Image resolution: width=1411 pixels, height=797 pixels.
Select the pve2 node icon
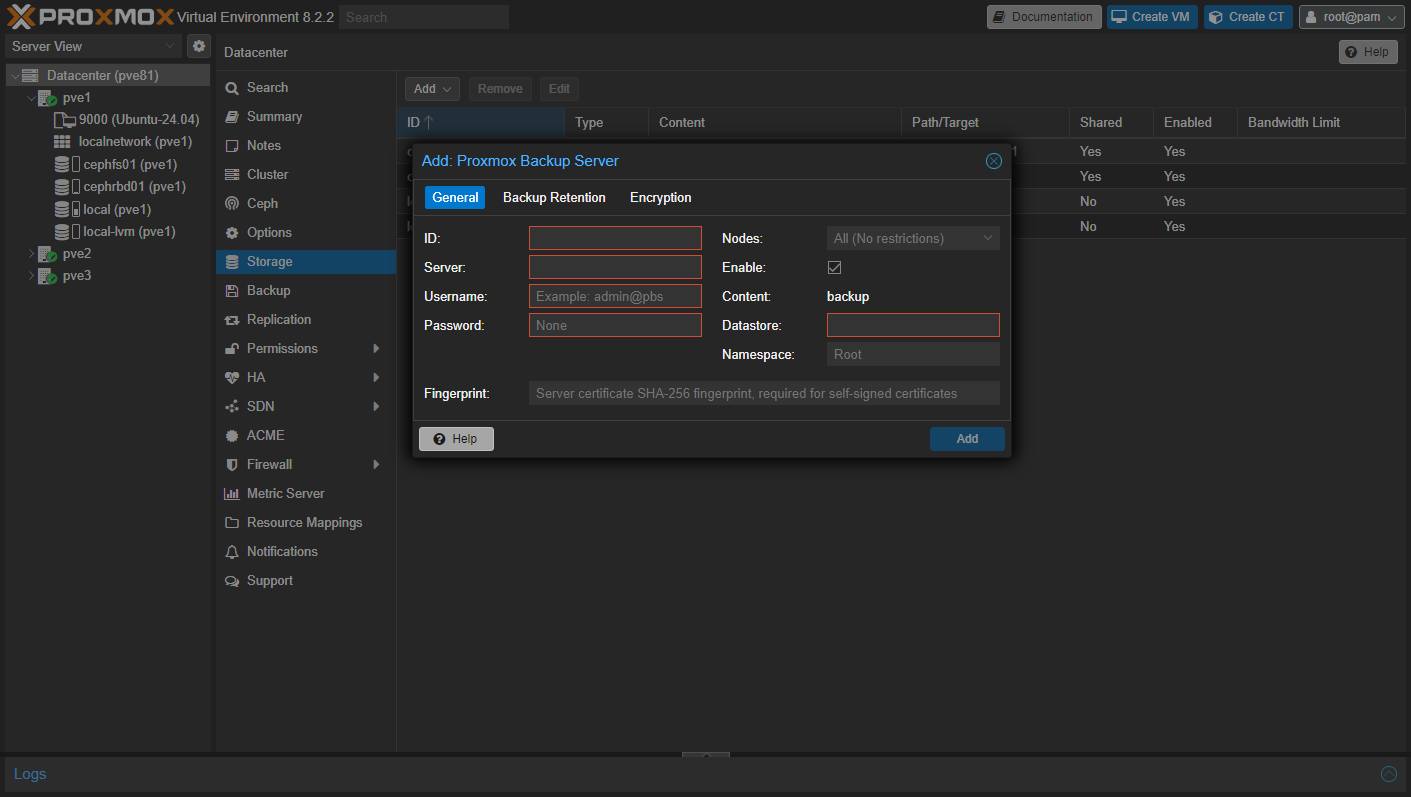point(47,254)
